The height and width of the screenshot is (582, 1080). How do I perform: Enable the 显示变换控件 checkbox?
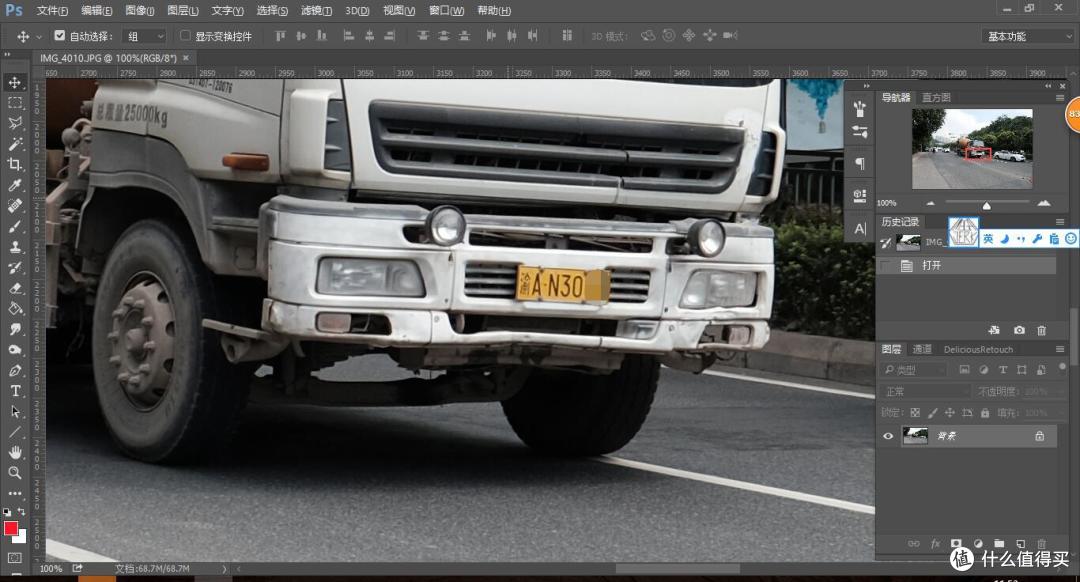click(185, 36)
